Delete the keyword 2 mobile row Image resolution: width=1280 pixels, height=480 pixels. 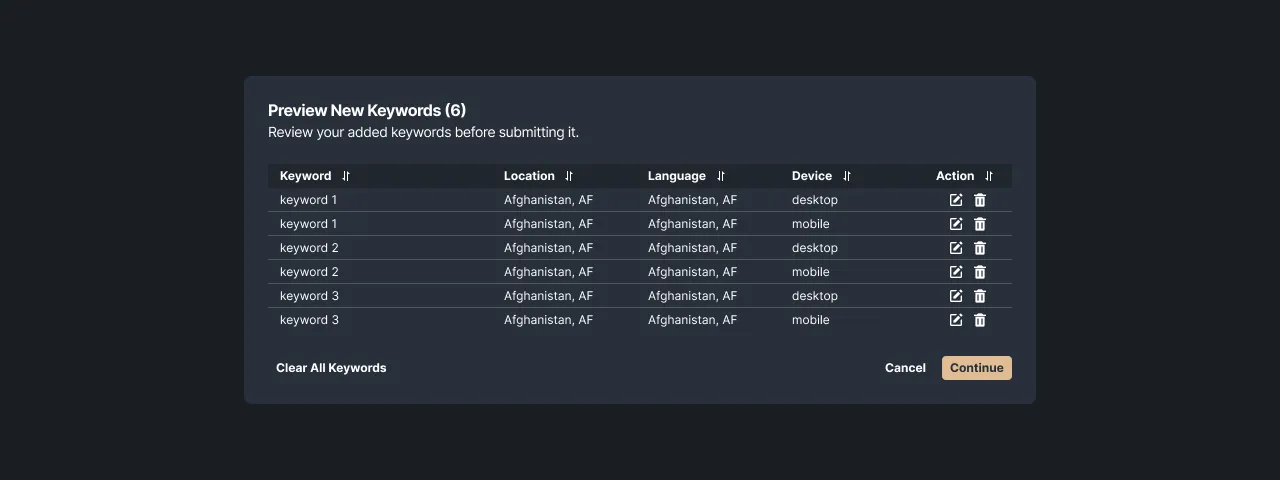[980, 272]
